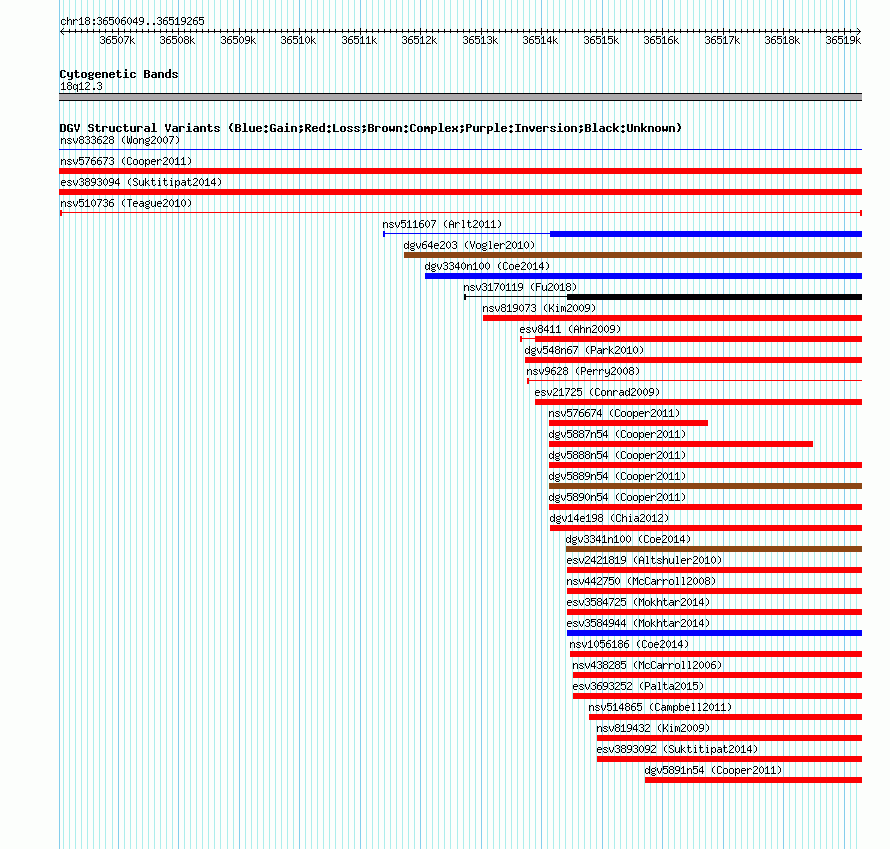The image size is (890, 849).
Task: Select the dgv3340n100 (Coe2014) label
Action: click(488, 266)
